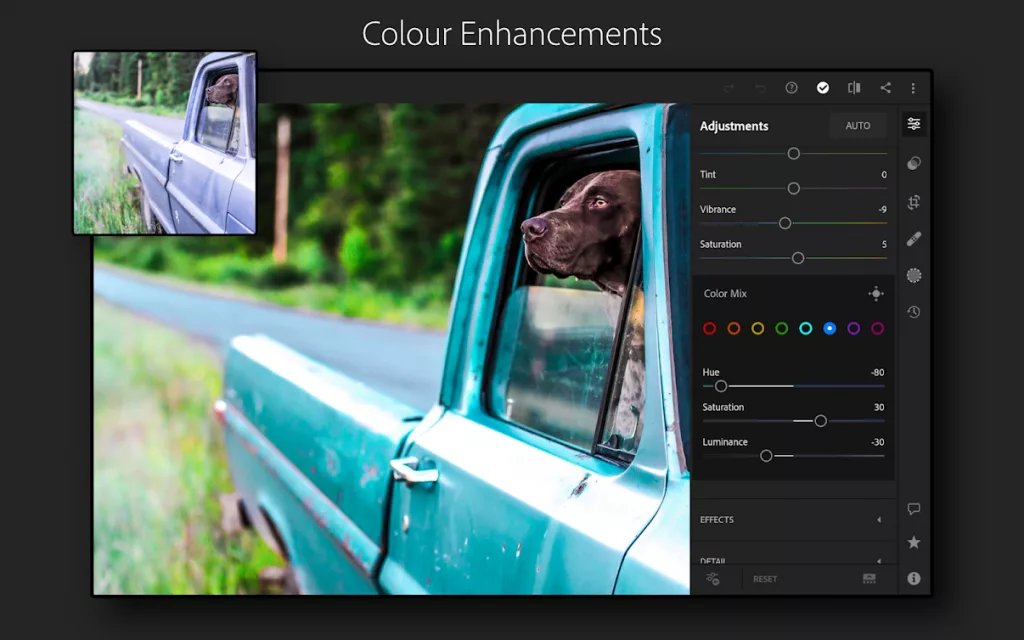Viewport: 1024px width, 640px height.
Task: Click the Vibrance value -9
Action: pos(882,210)
